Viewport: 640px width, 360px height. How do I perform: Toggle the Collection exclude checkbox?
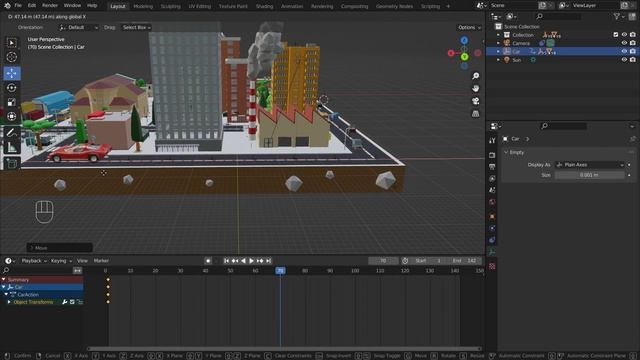[616, 35]
